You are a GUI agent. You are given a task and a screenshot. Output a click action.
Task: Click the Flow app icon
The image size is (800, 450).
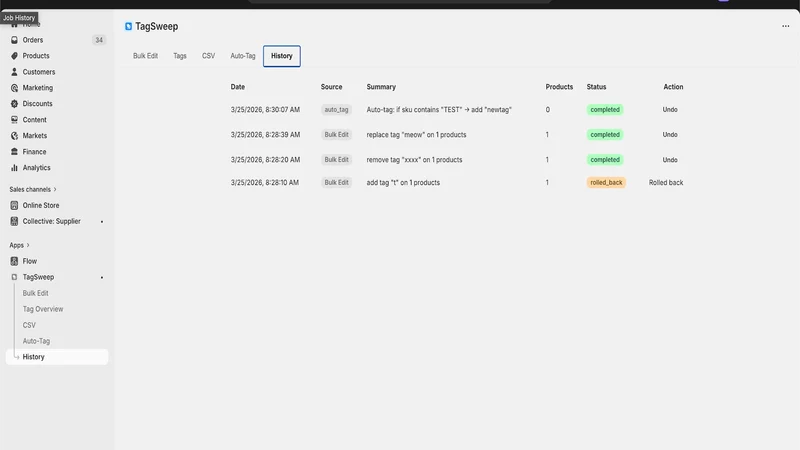coord(14,261)
